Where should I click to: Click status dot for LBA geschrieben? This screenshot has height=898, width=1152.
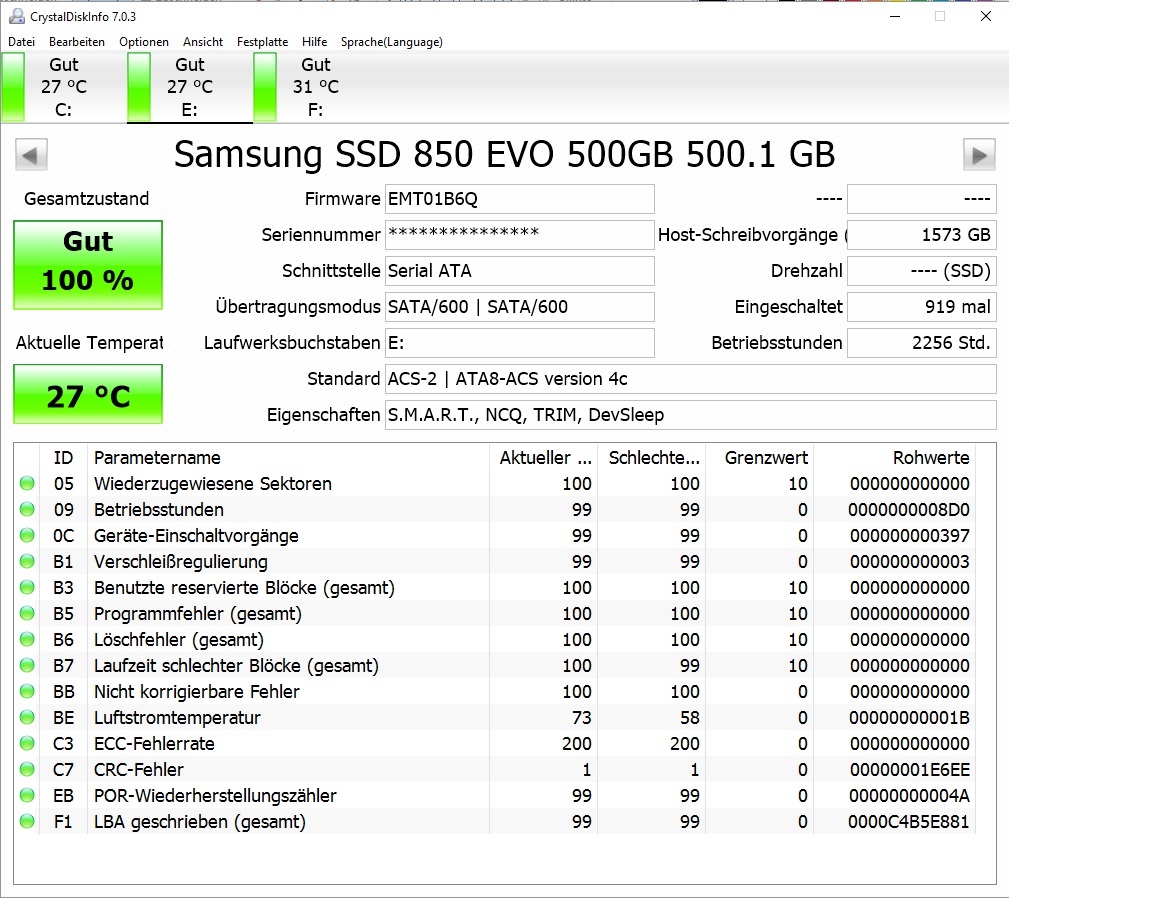click(x=27, y=821)
